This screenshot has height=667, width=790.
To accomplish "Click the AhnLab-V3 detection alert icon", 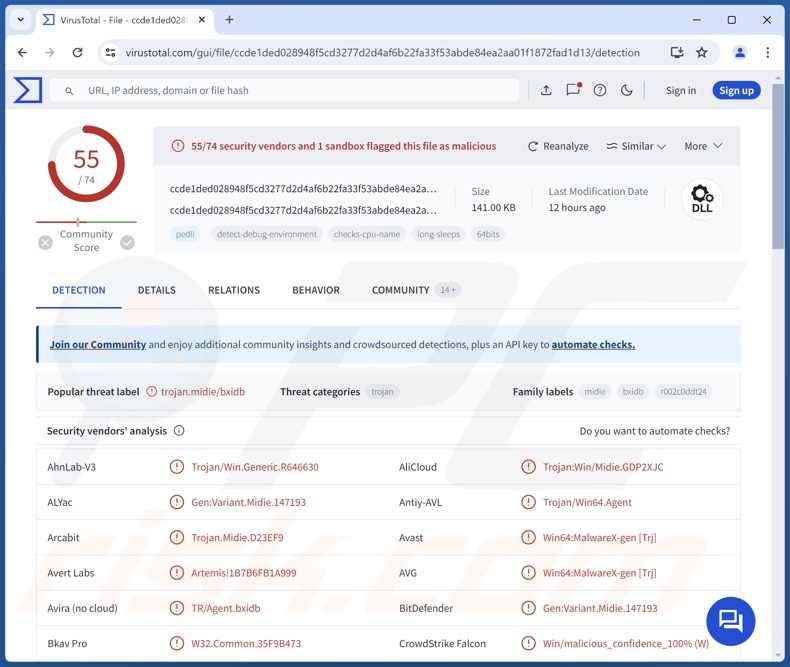I will 177,467.
